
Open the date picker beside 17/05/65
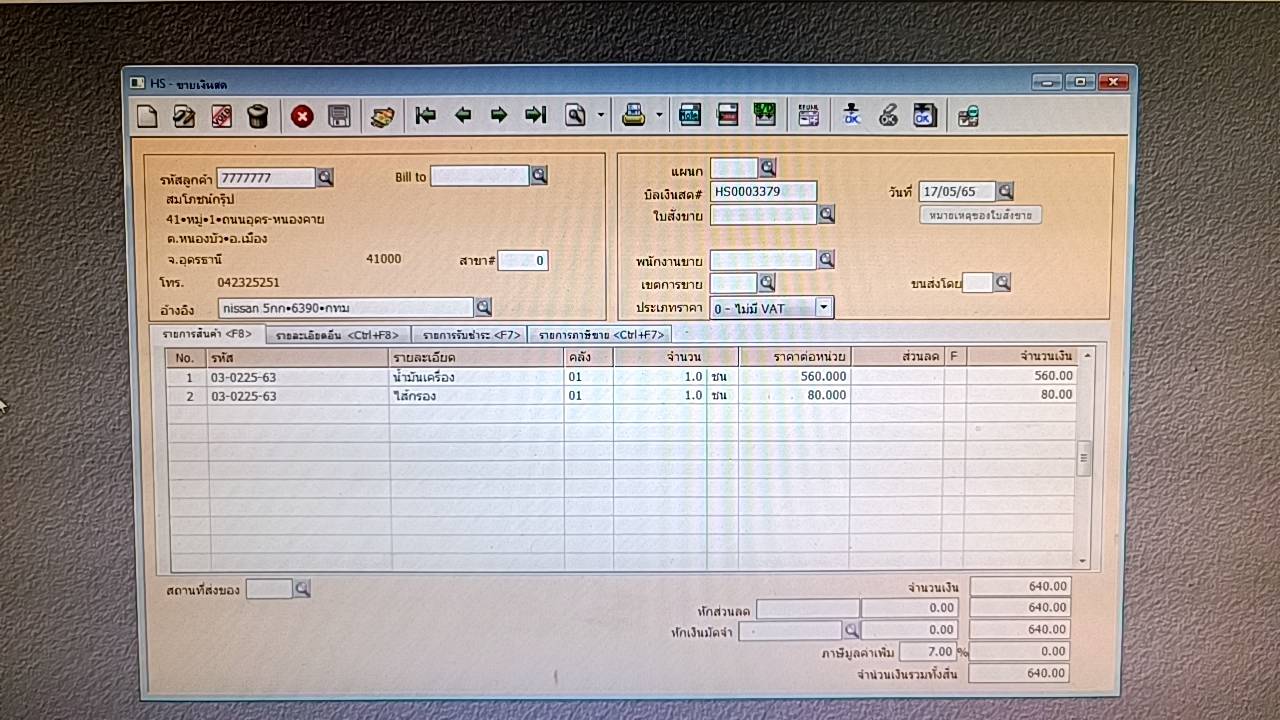(1005, 191)
